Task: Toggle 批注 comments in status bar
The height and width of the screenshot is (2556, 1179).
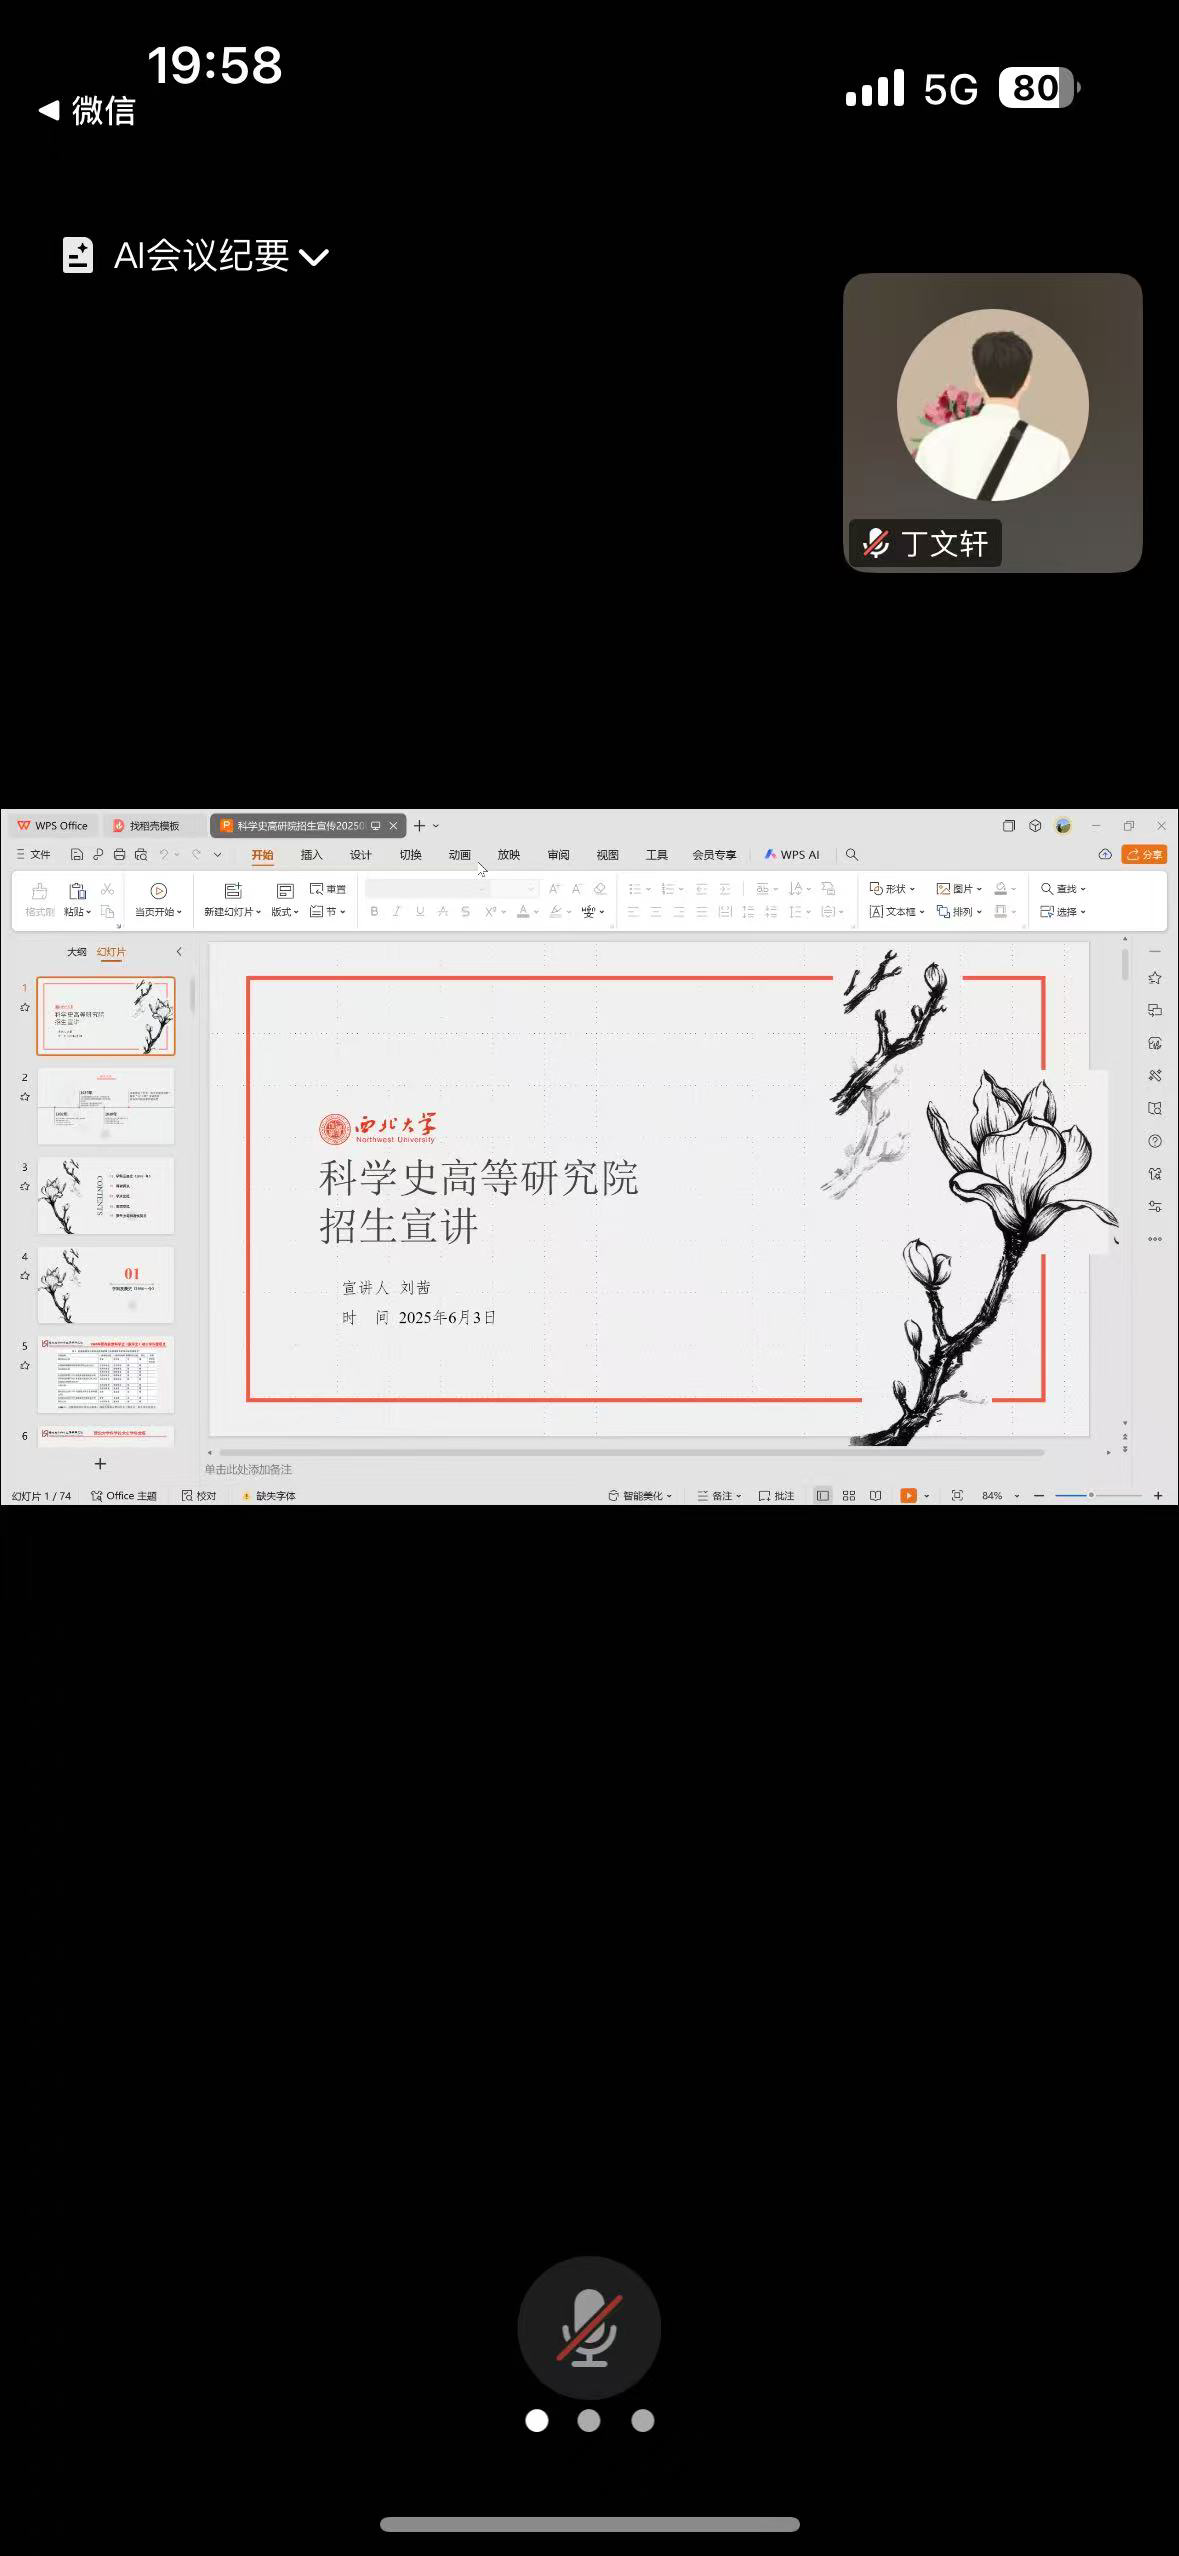Action: [x=776, y=1496]
